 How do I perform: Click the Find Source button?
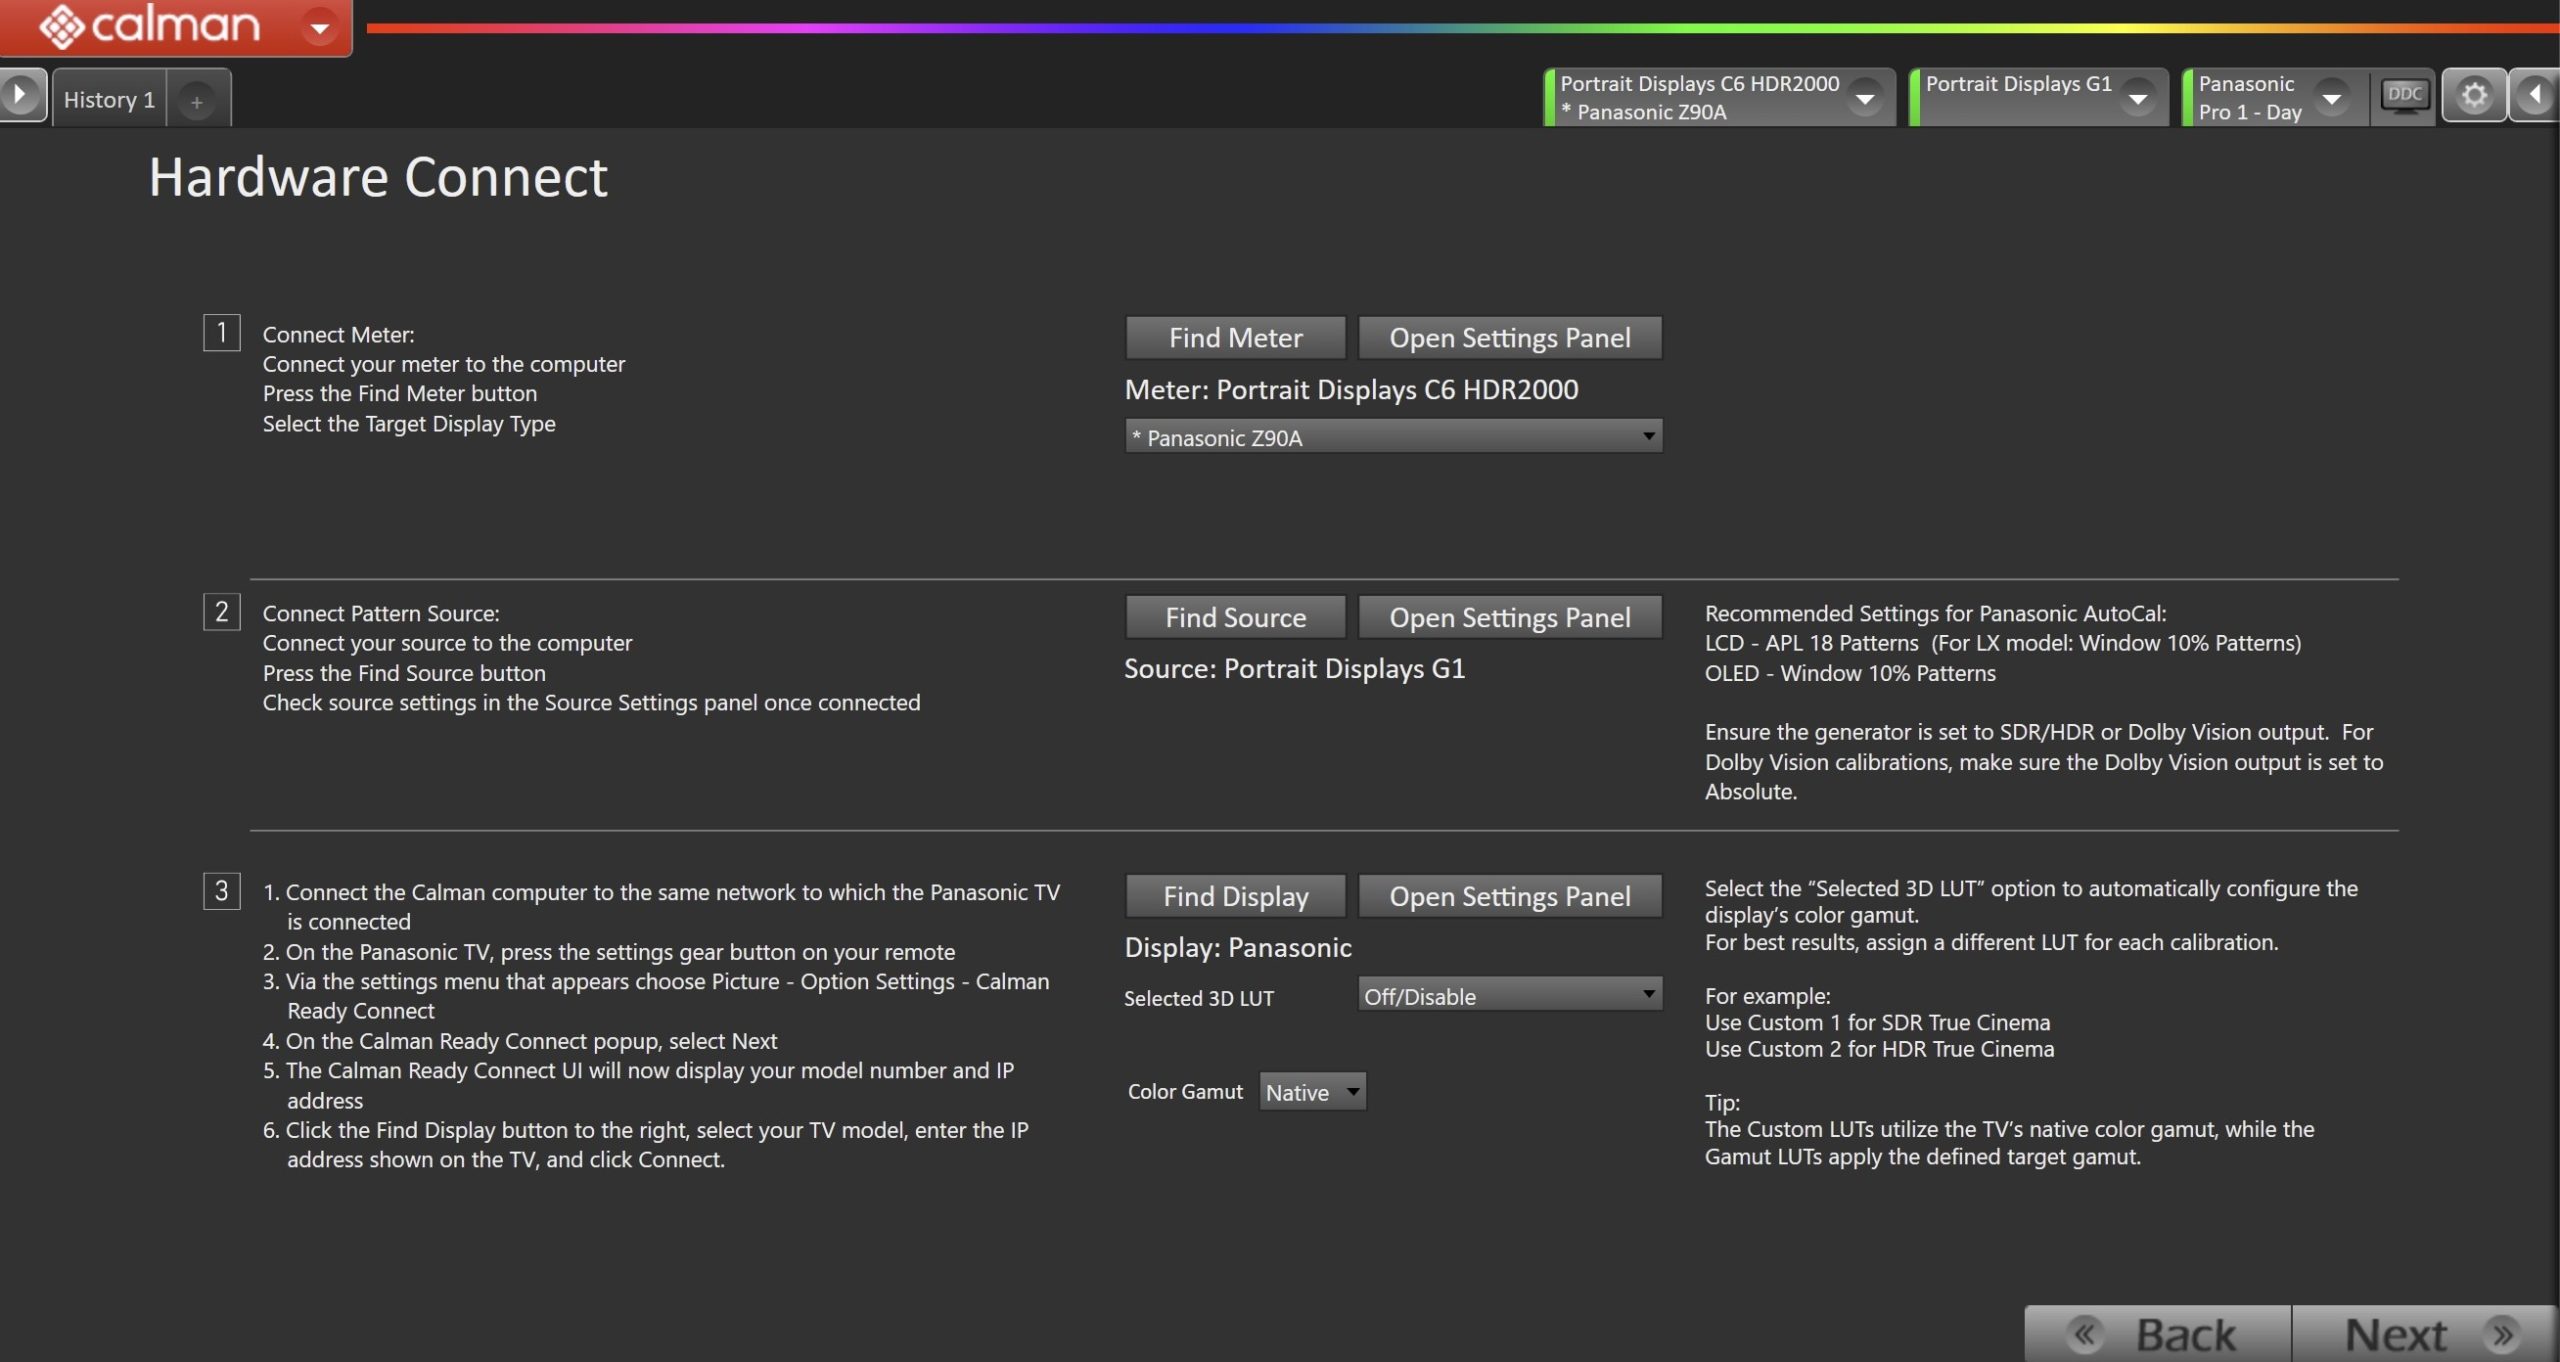(1235, 617)
